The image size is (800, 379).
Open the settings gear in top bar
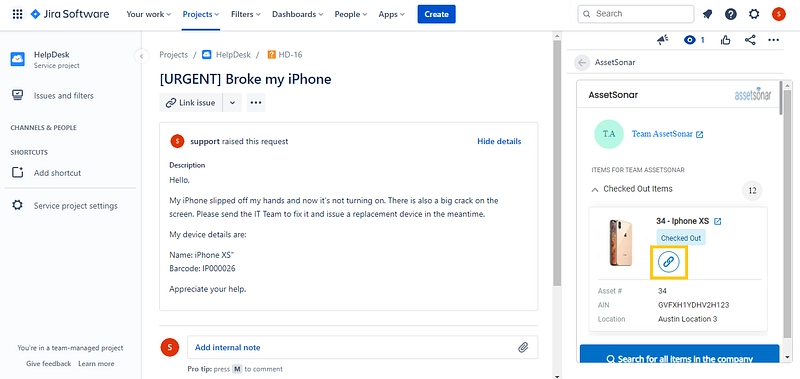pos(754,14)
